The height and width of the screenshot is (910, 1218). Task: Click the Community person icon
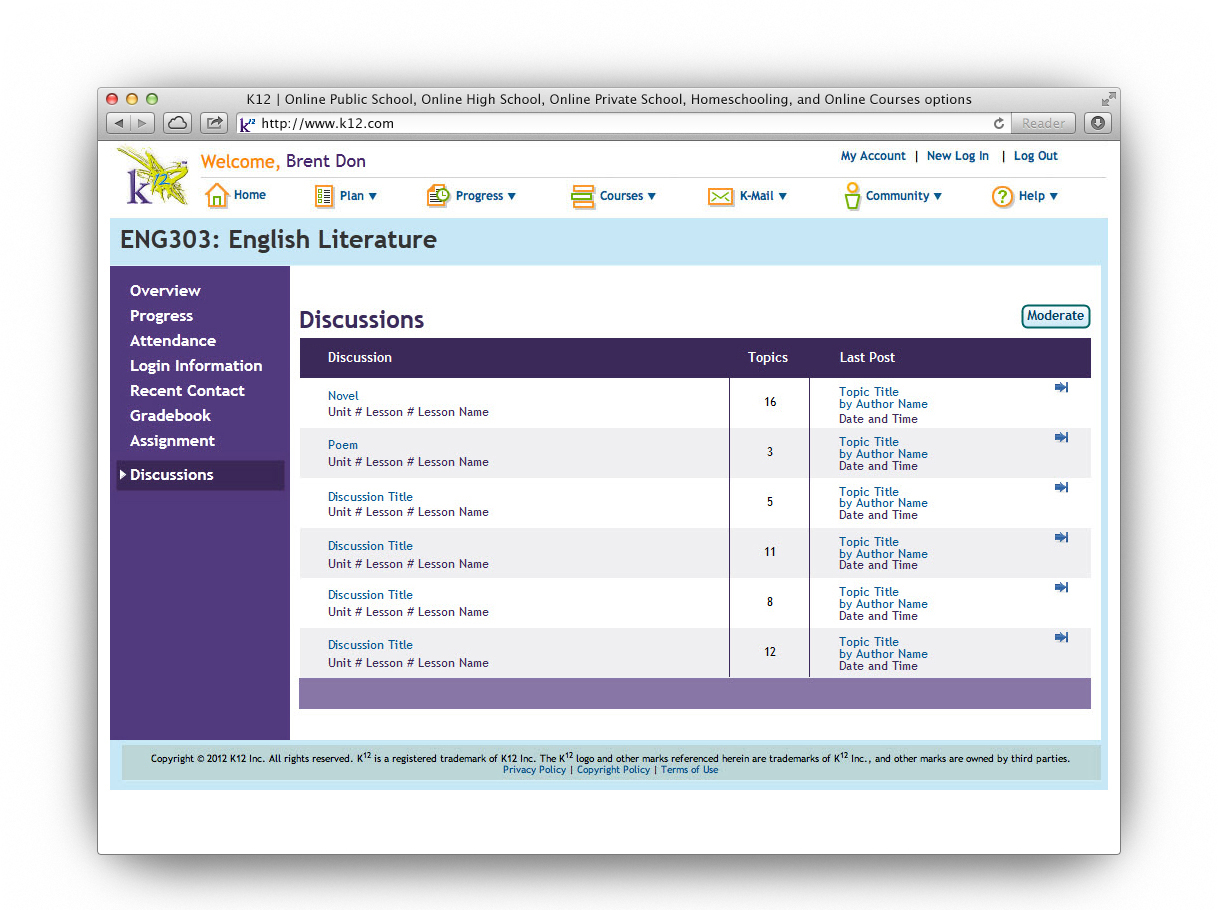coord(852,195)
